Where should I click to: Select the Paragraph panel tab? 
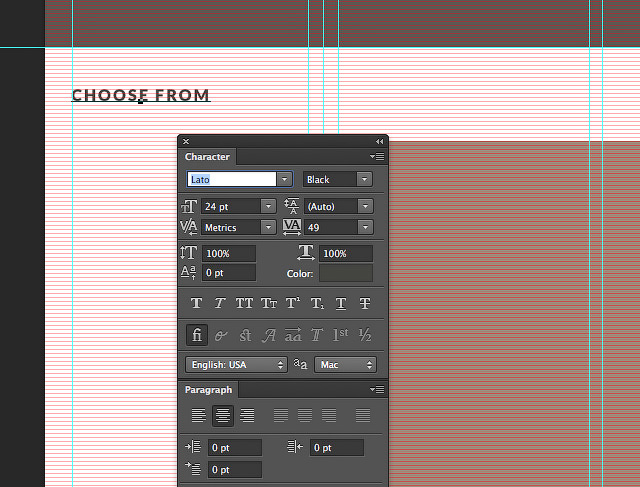tap(208, 389)
